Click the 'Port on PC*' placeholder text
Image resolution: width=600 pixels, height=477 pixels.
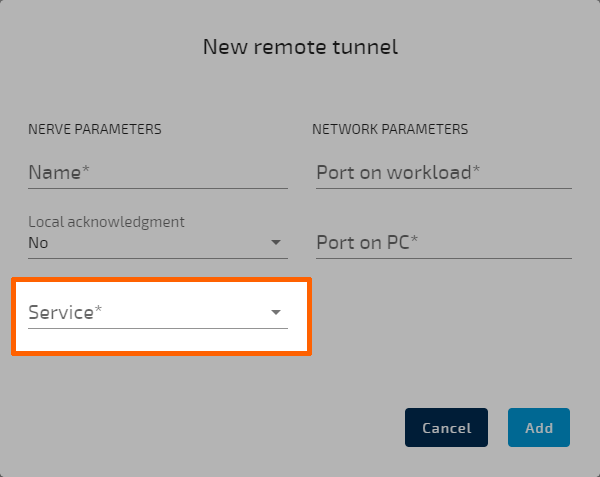pyautogui.click(x=367, y=242)
